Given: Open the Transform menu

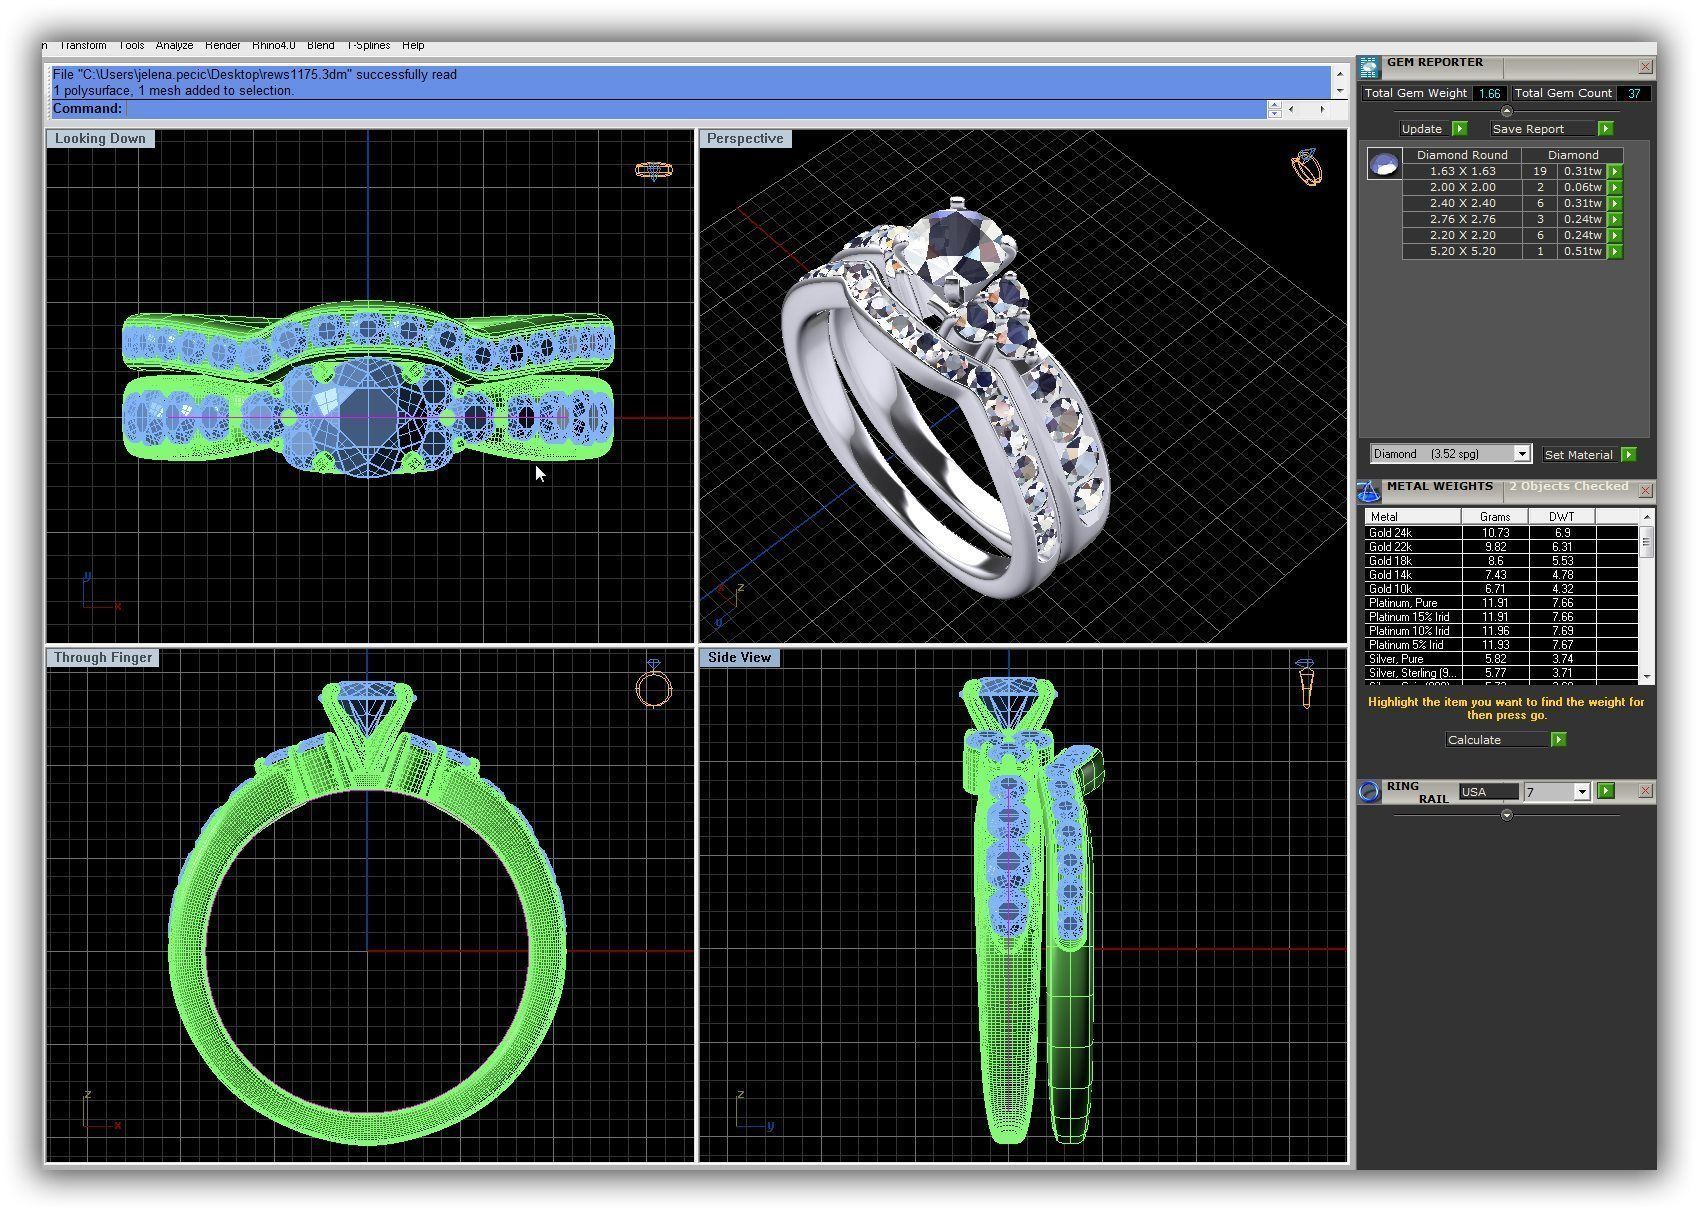Looking at the screenshot, I should [x=82, y=46].
